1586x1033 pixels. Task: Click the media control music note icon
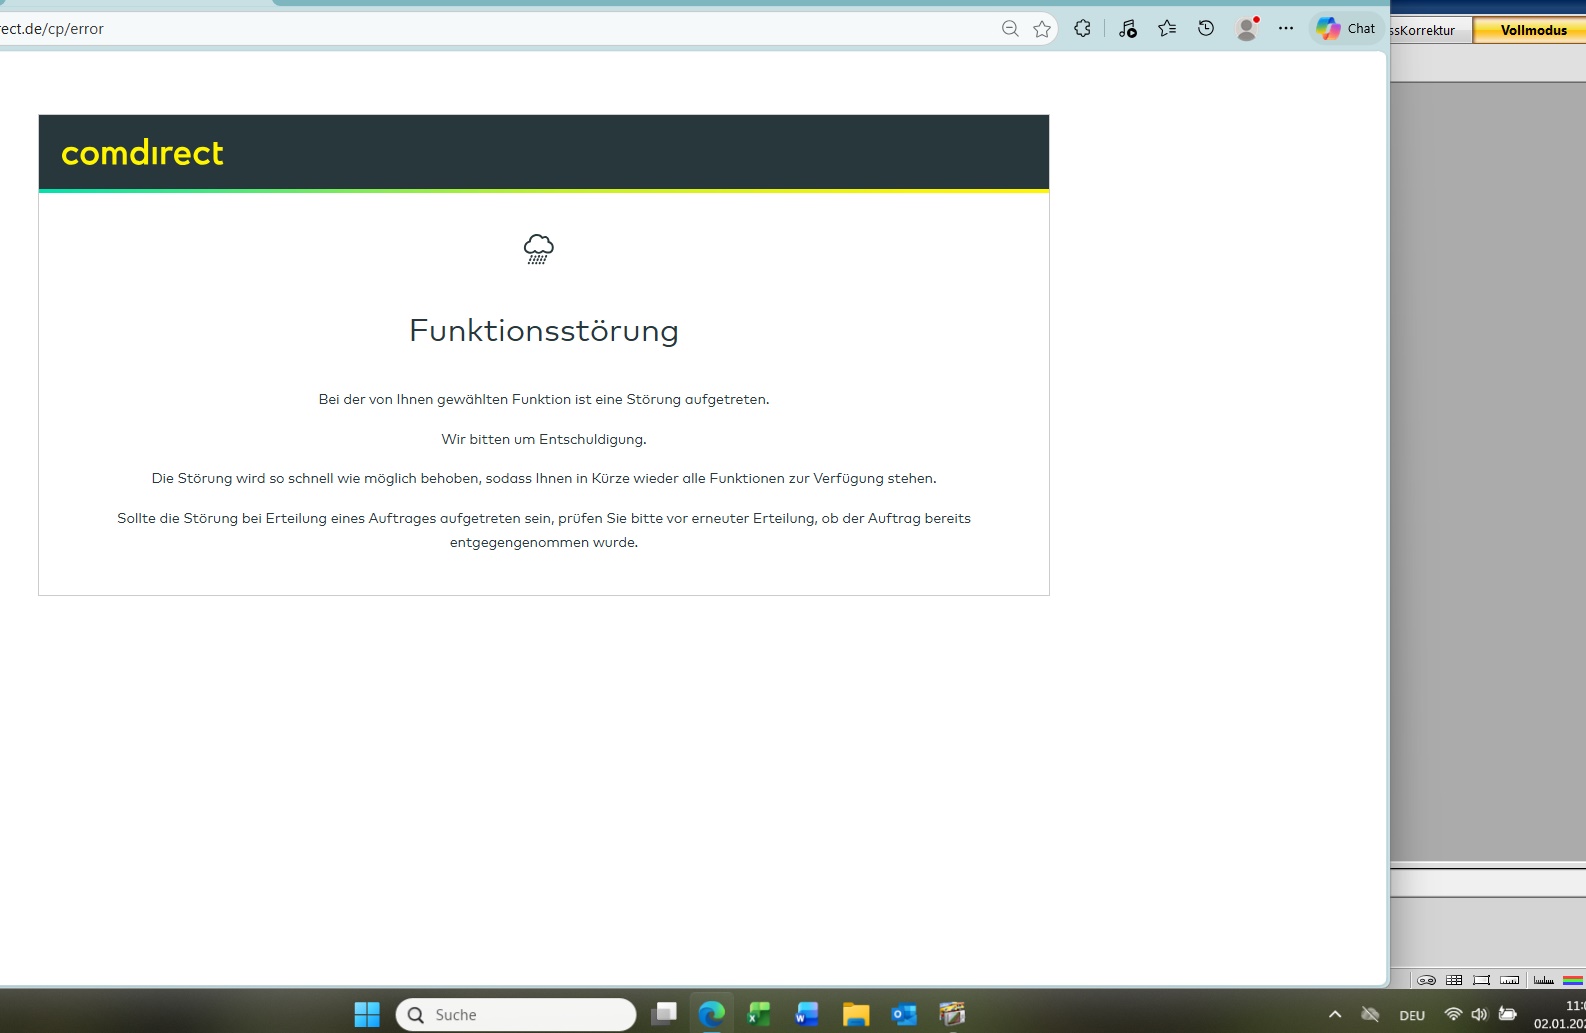[x=1127, y=29]
